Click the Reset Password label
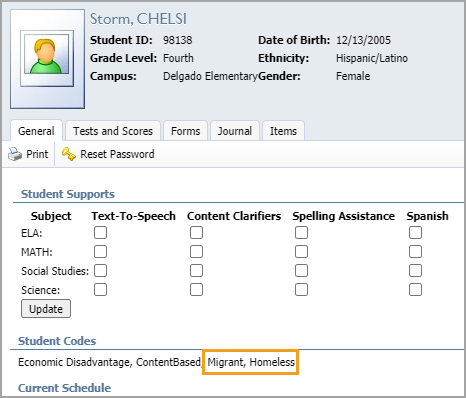The image size is (466, 398). pyautogui.click(x=117, y=154)
